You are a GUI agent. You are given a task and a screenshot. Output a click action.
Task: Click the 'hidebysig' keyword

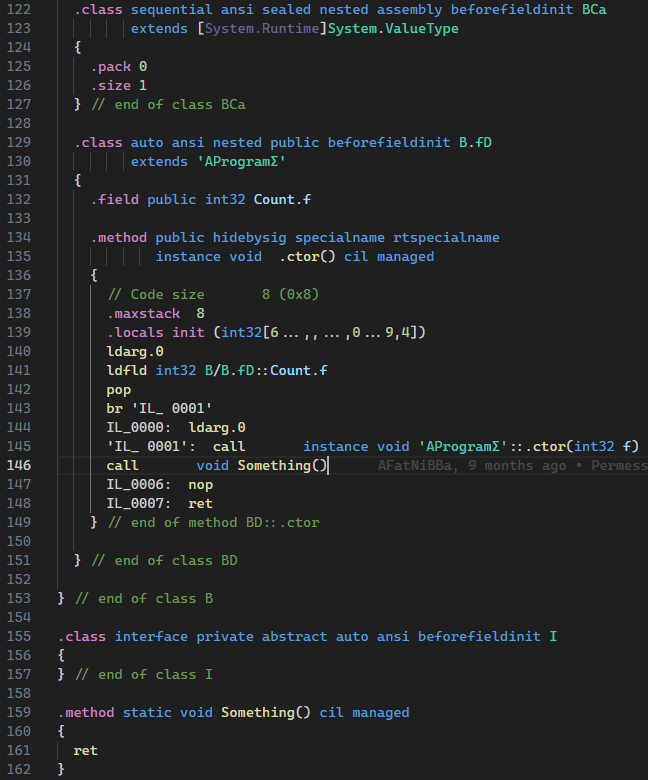tap(249, 238)
